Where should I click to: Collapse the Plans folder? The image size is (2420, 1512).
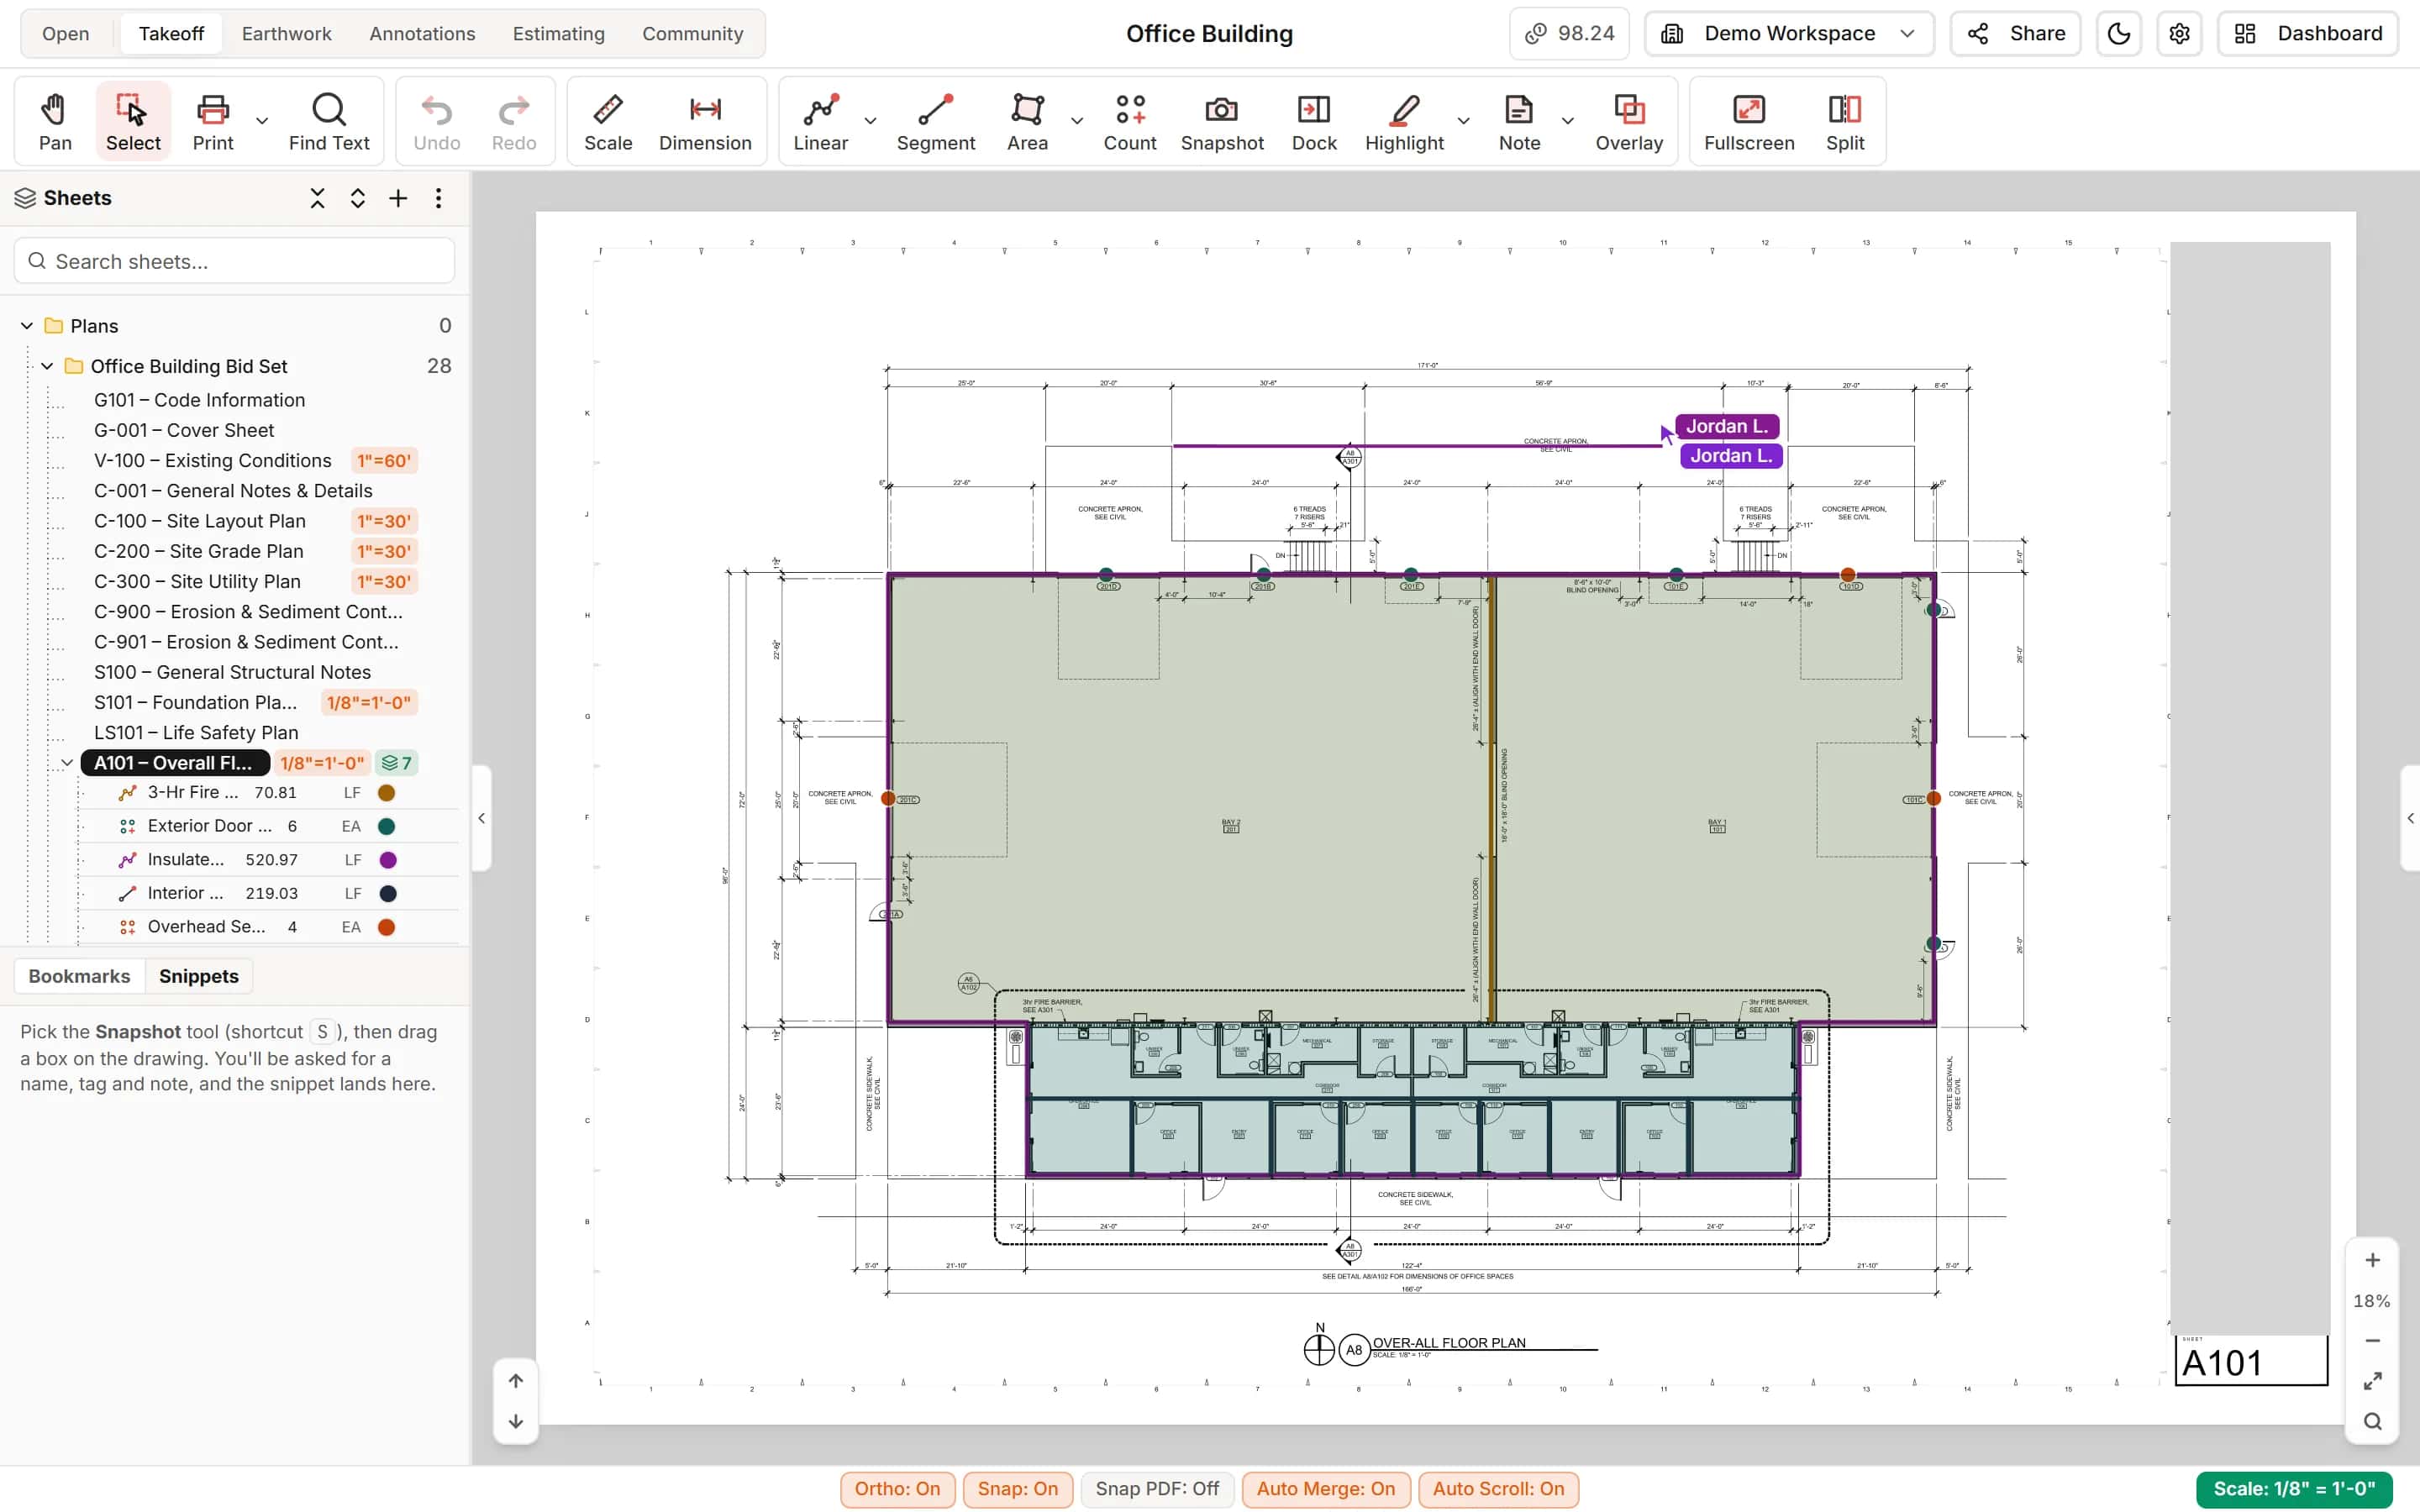coord(27,326)
